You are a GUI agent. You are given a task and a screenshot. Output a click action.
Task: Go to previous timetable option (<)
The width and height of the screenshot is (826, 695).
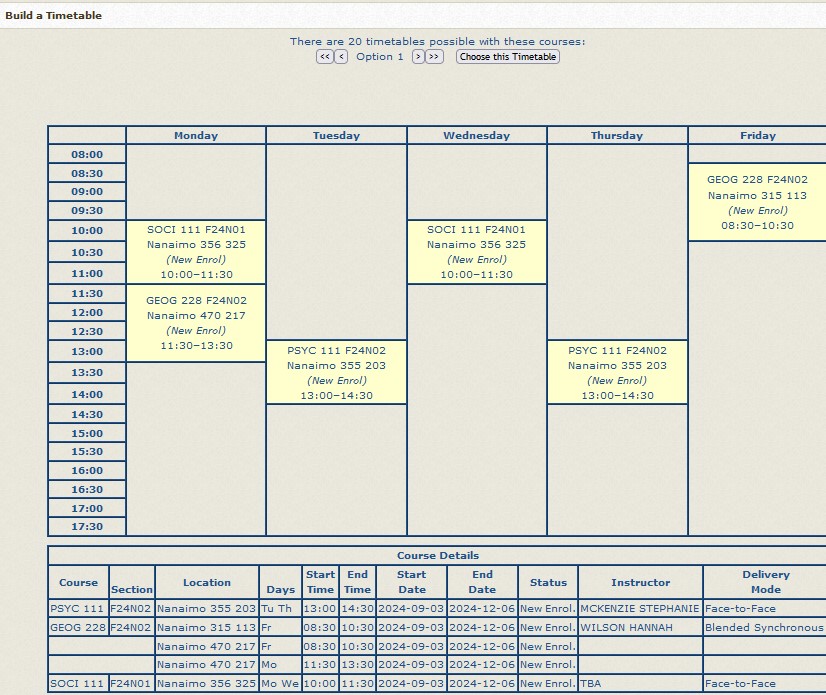(341, 57)
